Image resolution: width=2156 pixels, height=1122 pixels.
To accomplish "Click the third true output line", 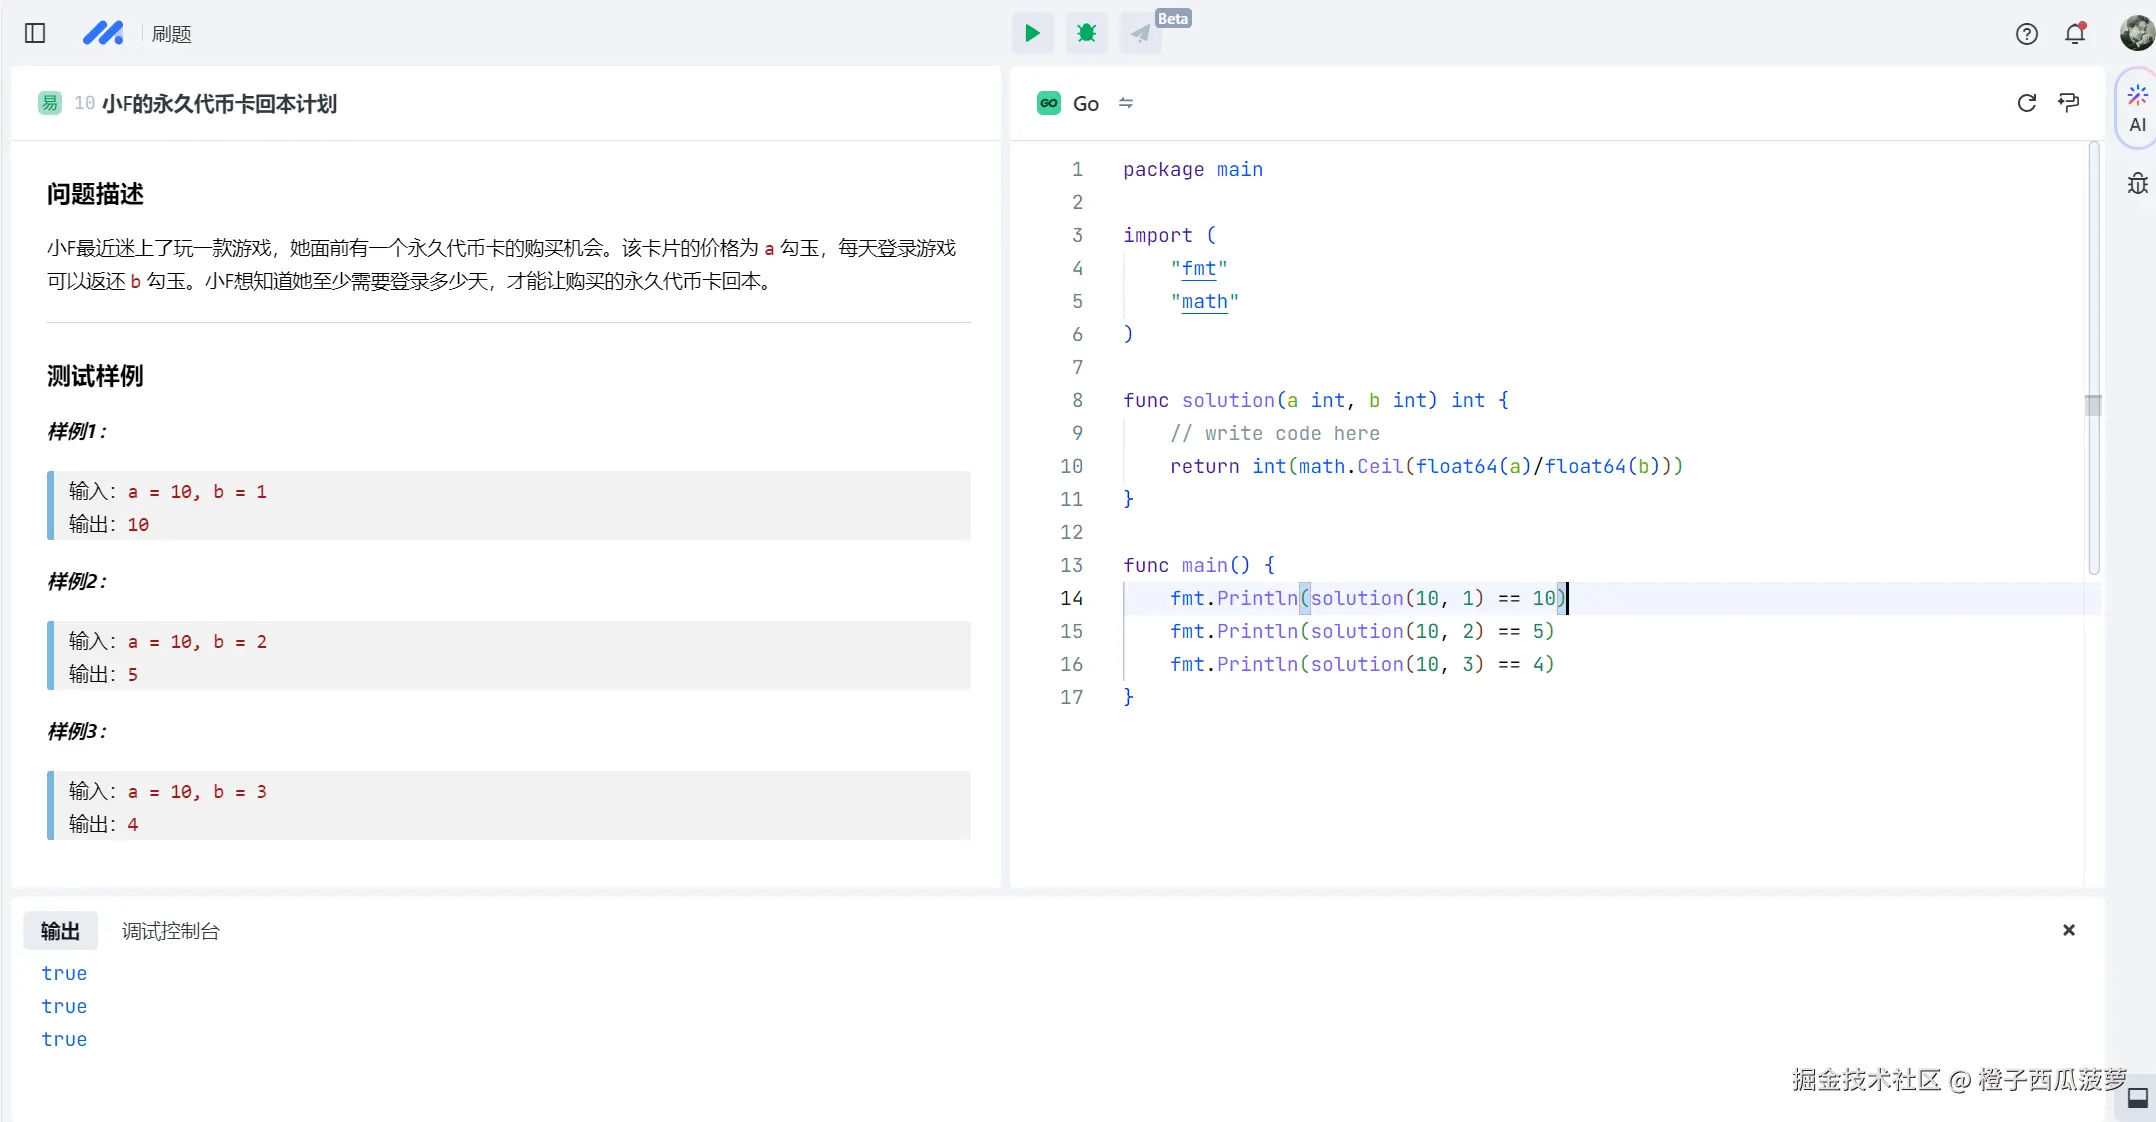I will click(64, 1039).
